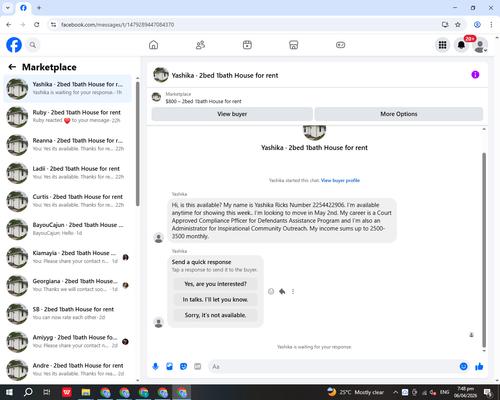React to the quick response message with emoji

pyautogui.click(x=271, y=292)
